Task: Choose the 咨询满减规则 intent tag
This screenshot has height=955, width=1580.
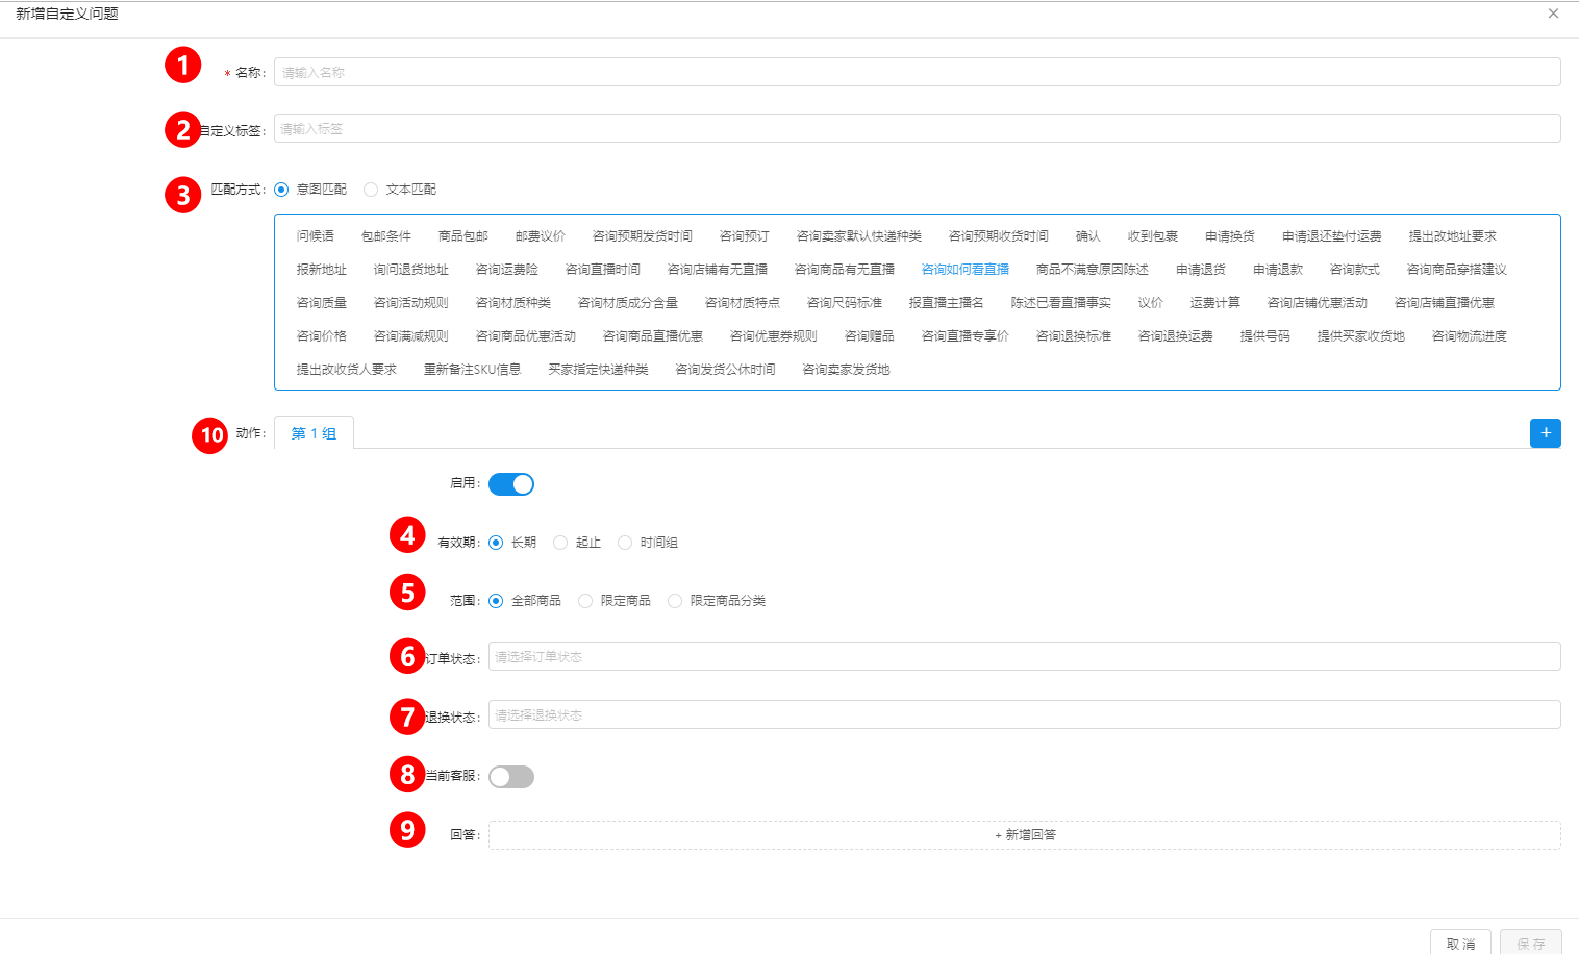Action: click(411, 336)
